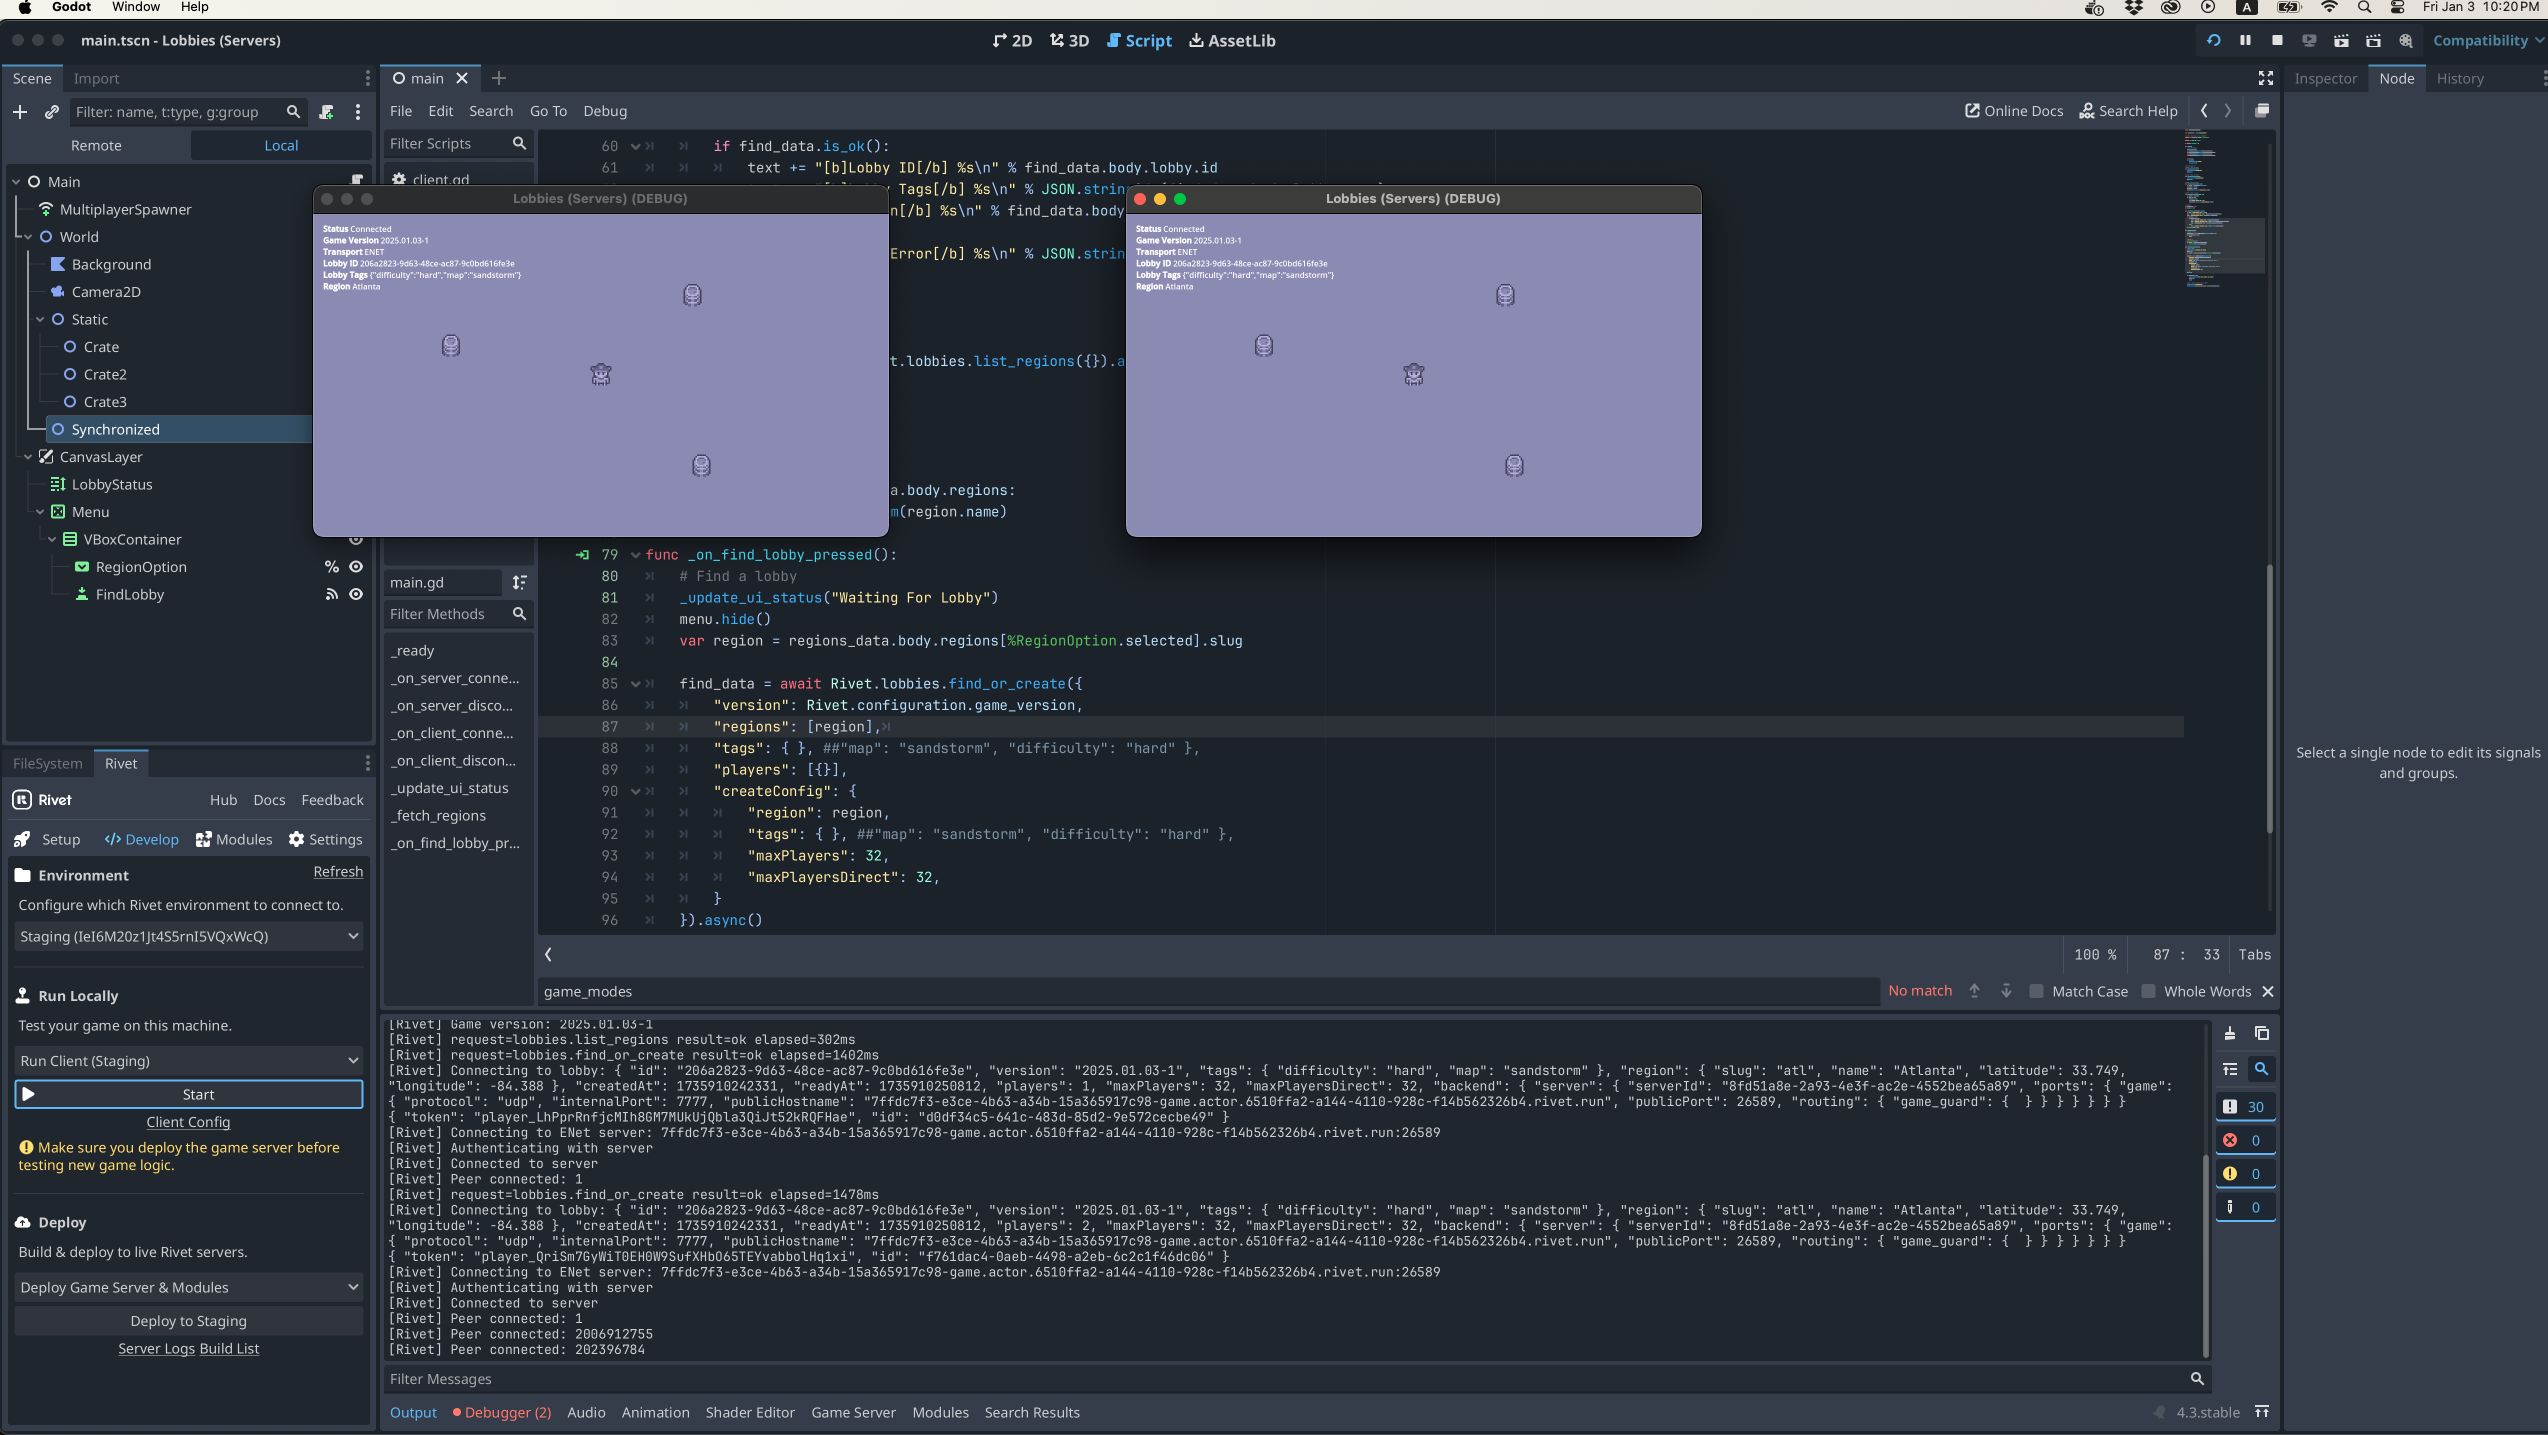The width and height of the screenshot is (2548, 1435).
Task: Switch to the Inspector tab
Action: [x=2325, y=78]
